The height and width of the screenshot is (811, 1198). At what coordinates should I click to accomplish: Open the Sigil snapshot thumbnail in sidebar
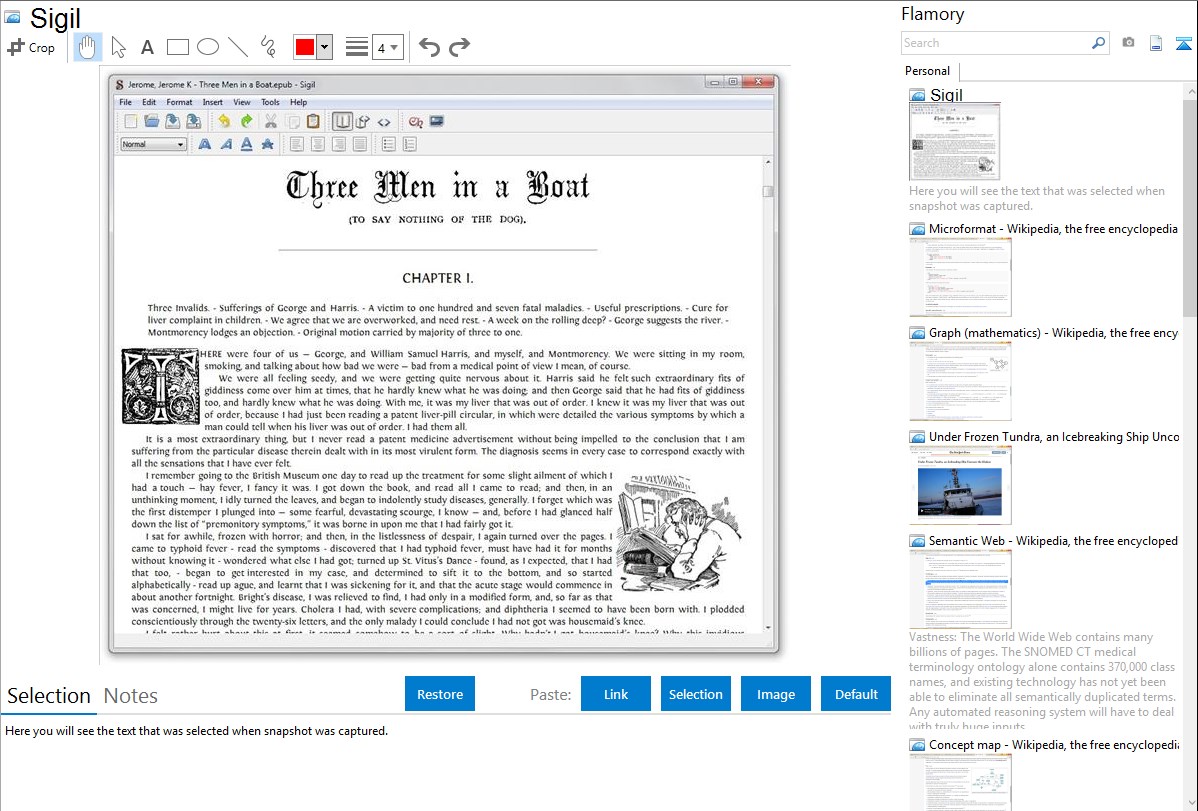coord(954,143)
